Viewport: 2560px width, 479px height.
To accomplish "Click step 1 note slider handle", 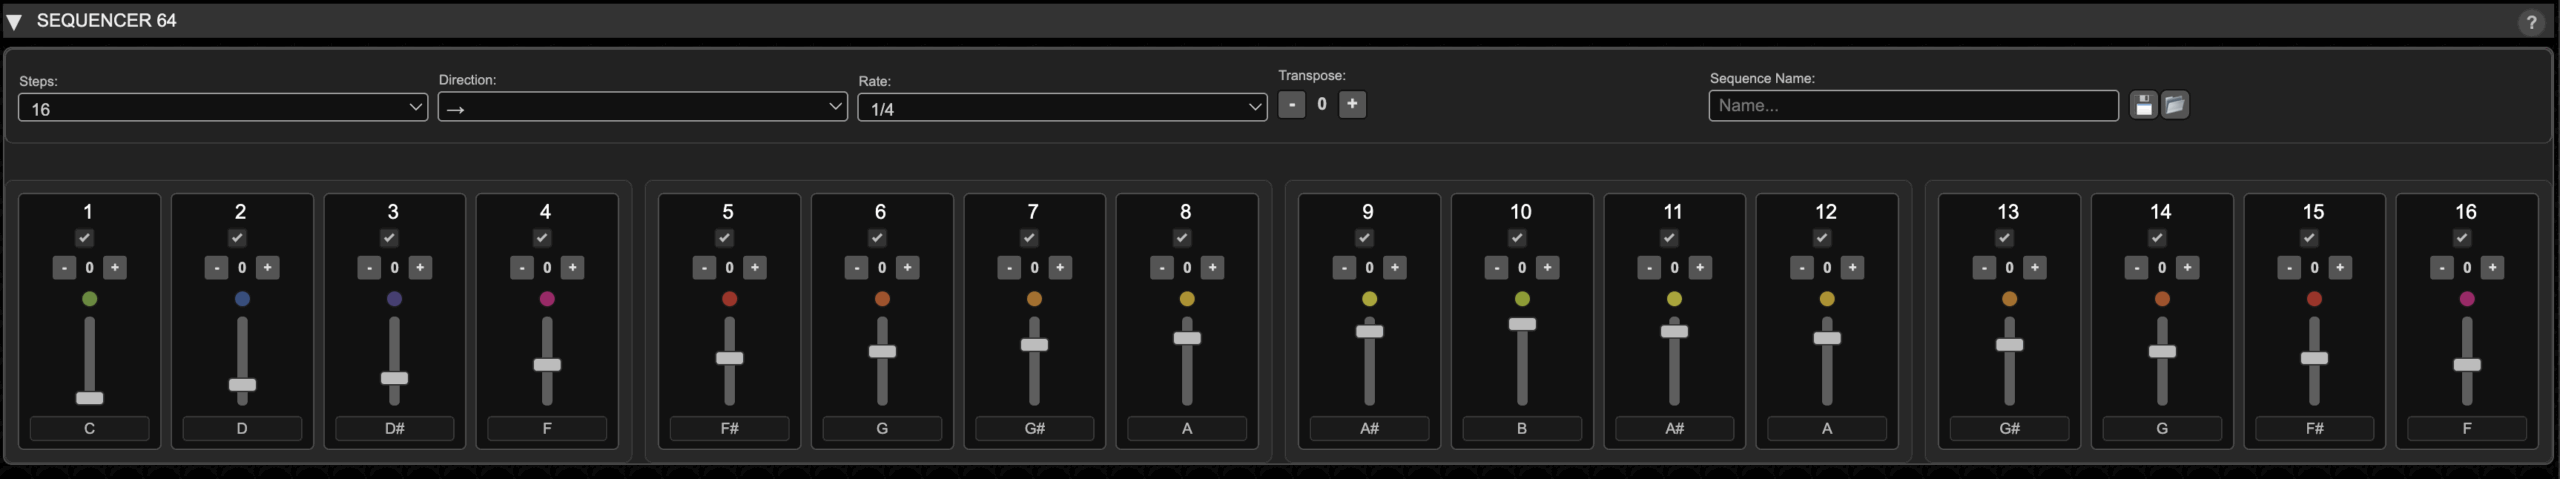I will [x=90, y=398].
